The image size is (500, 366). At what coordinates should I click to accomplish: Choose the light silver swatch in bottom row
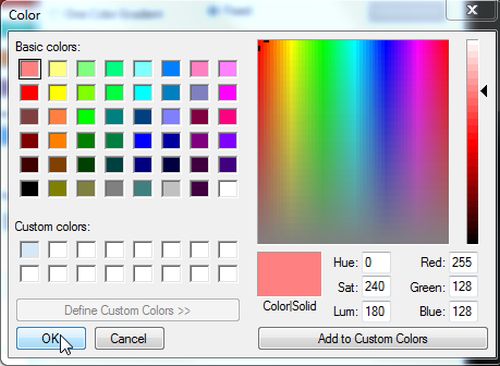[x=171, y=189]
